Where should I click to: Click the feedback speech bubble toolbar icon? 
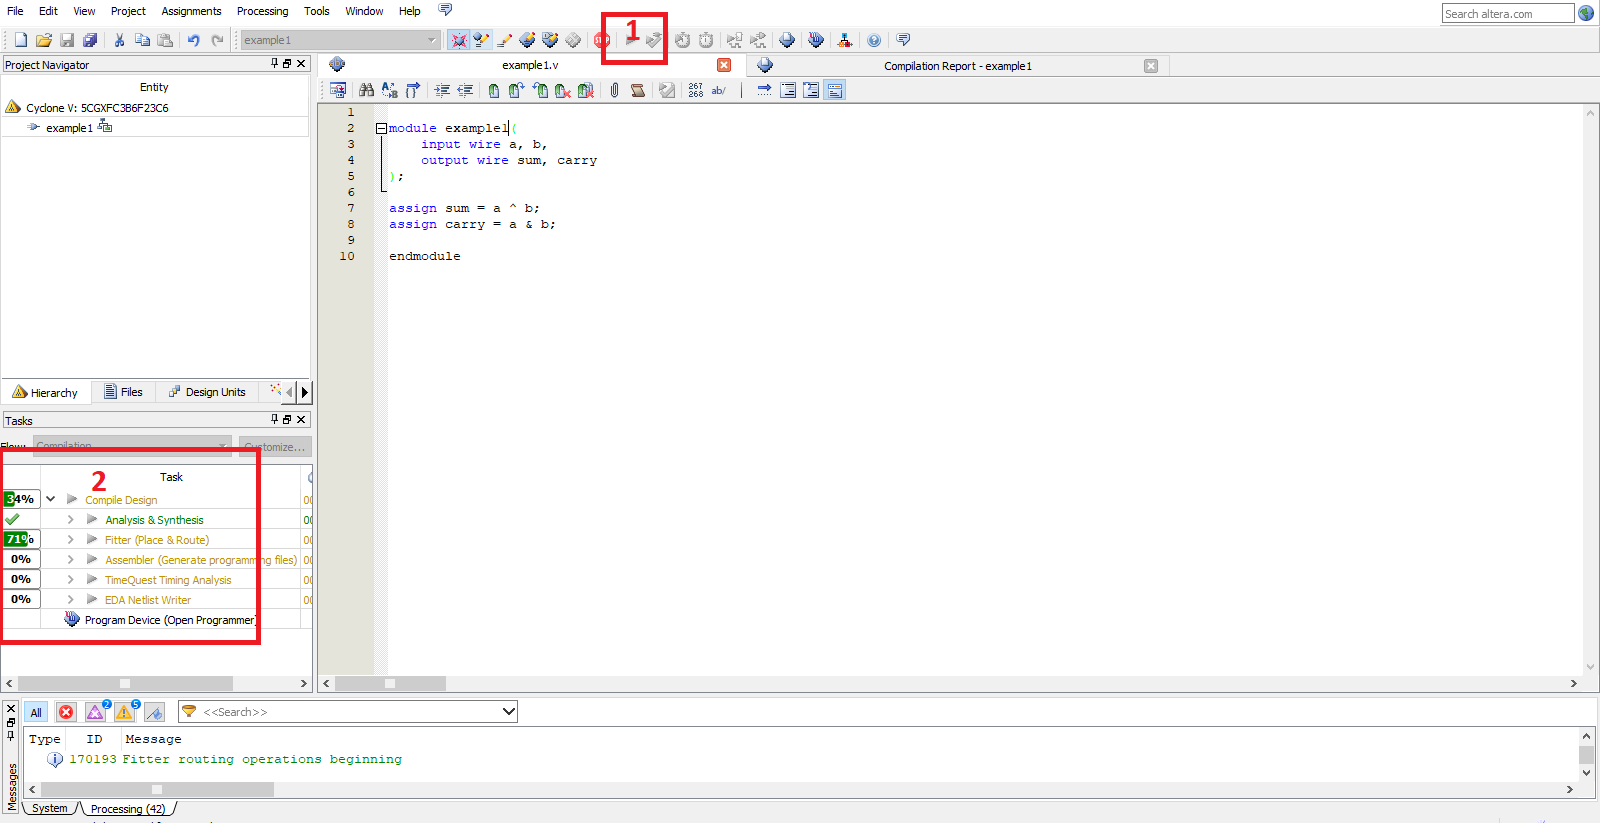[903, 40]
